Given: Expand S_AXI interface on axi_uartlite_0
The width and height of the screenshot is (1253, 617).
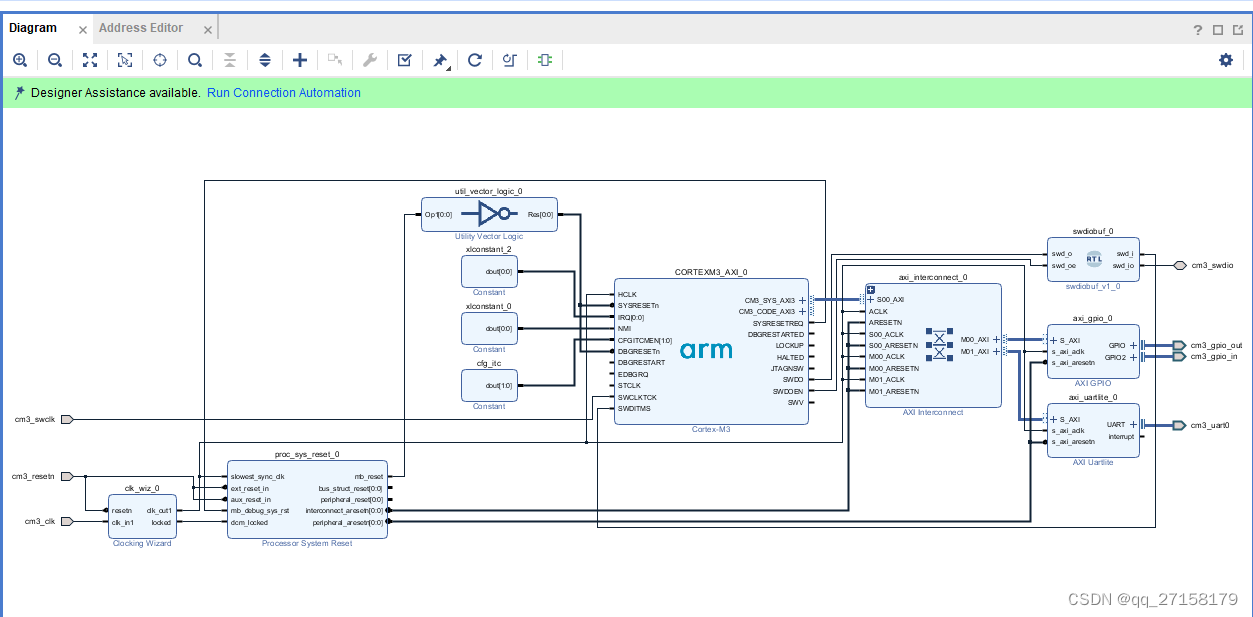Looking at the screenshot, I should (x=1053, y=419).
